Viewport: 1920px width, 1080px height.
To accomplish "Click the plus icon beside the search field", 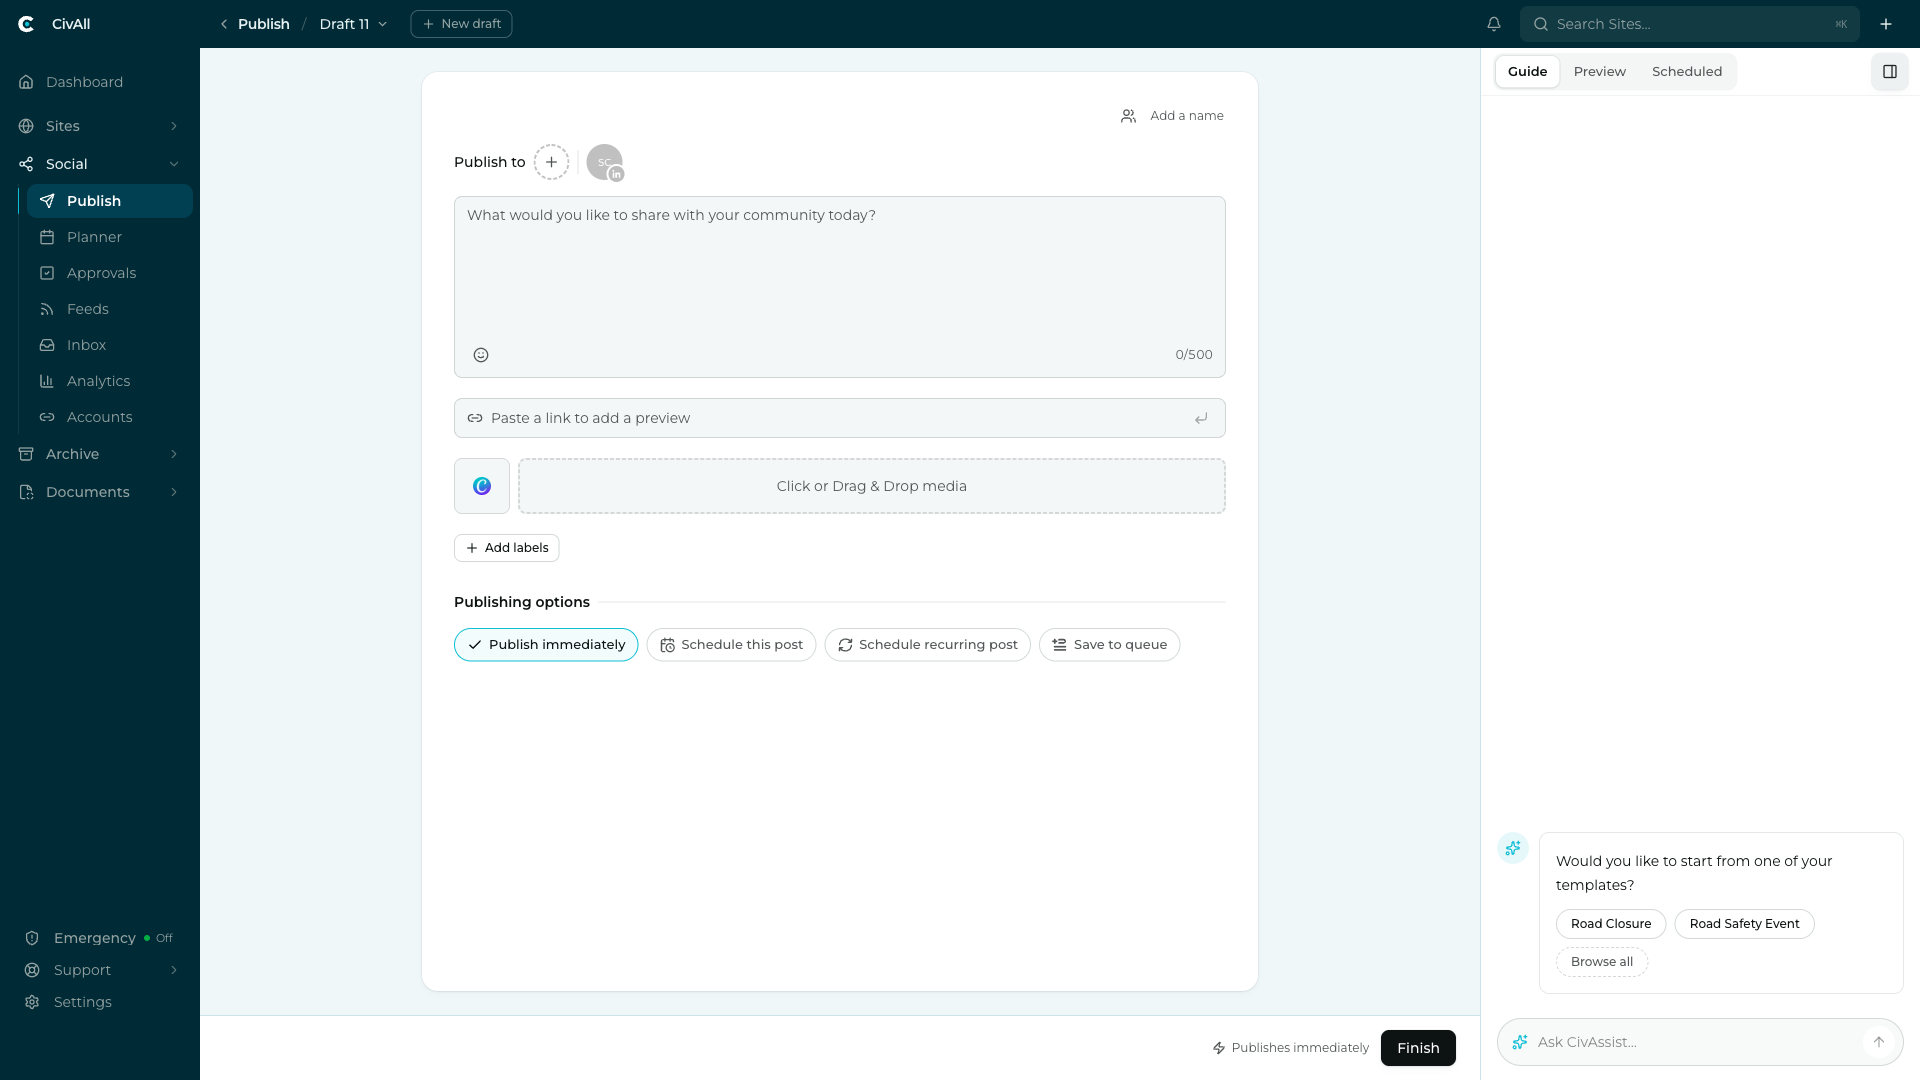I will (x=1886, y=24).
